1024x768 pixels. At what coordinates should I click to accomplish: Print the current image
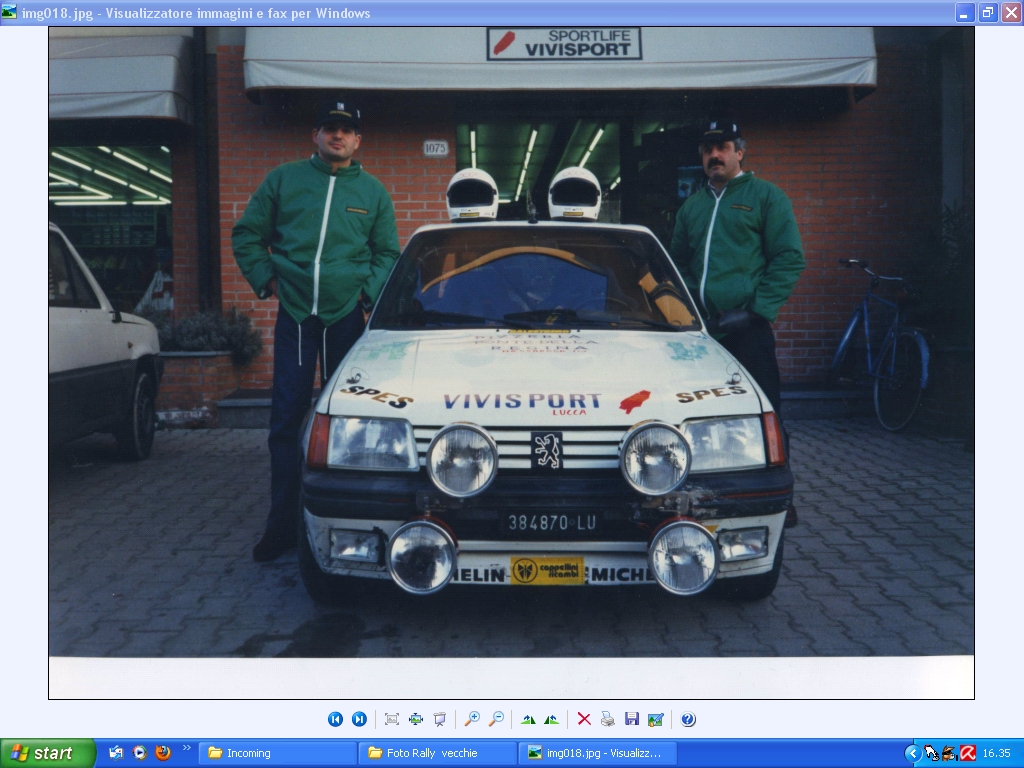point(608,719)
